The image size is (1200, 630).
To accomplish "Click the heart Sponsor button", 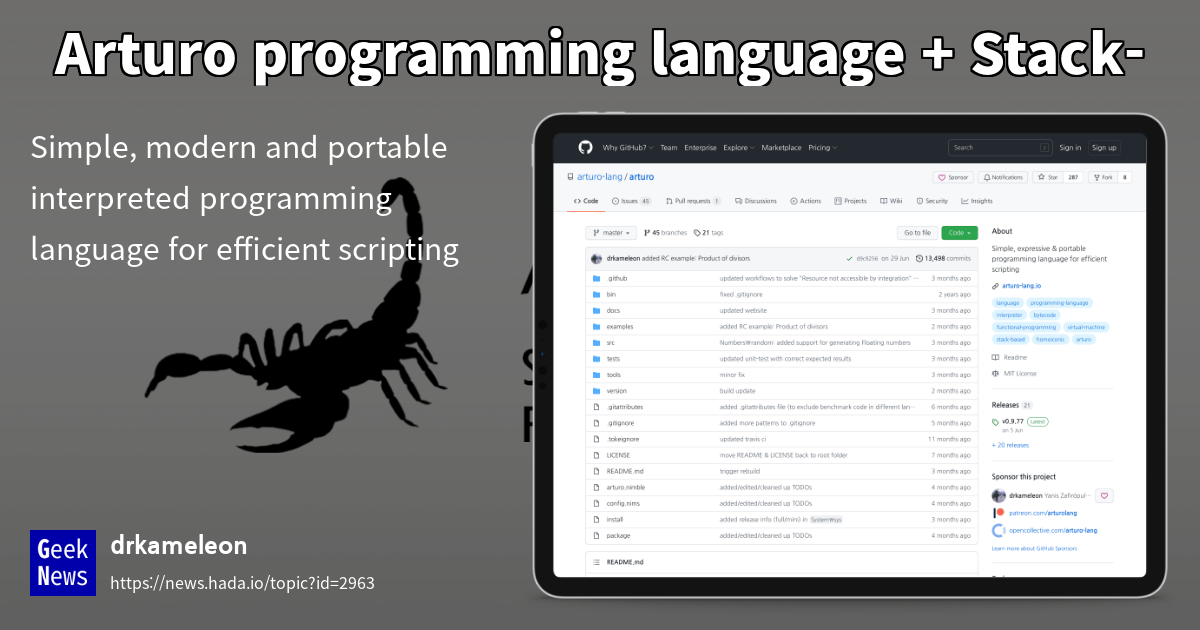I will (953, 177).
